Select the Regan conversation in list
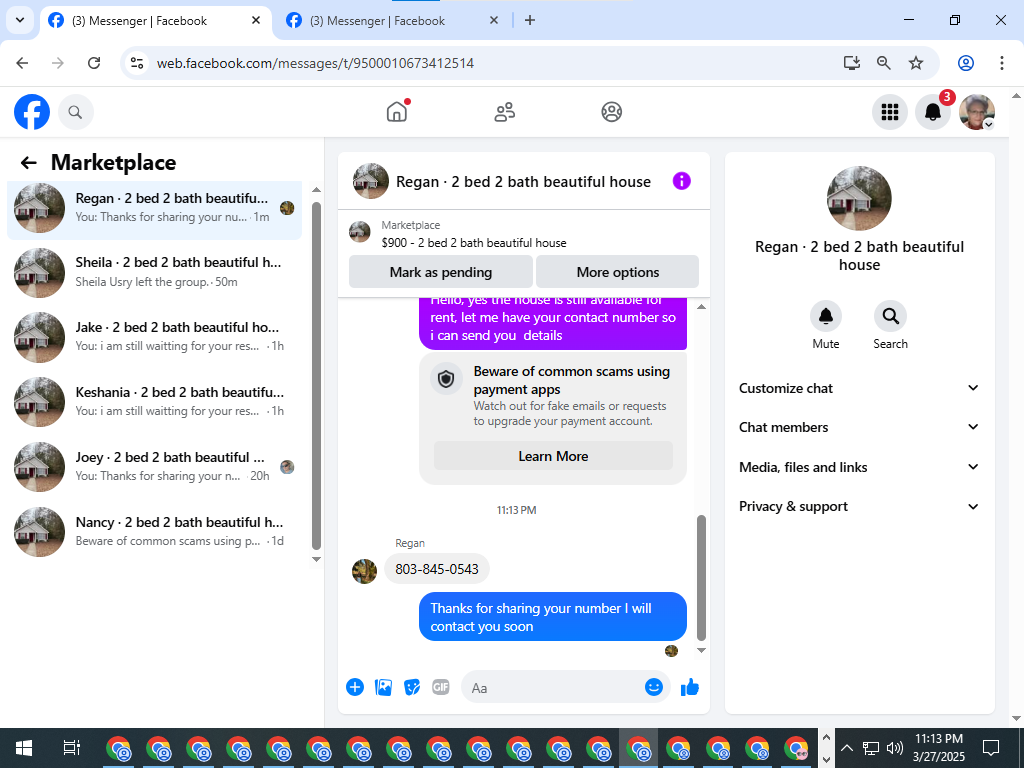The image size is (1024, 768). [x=155, y=208]
